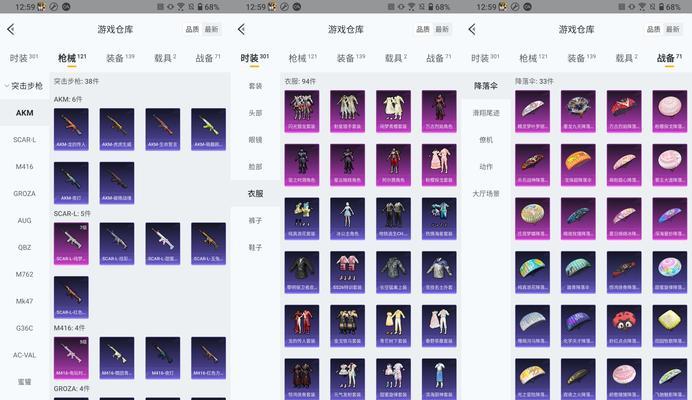Viewport: 692px width, 400px height.
Task: Go back from the 时装 warehouse screen
Action: coord(241,30)
